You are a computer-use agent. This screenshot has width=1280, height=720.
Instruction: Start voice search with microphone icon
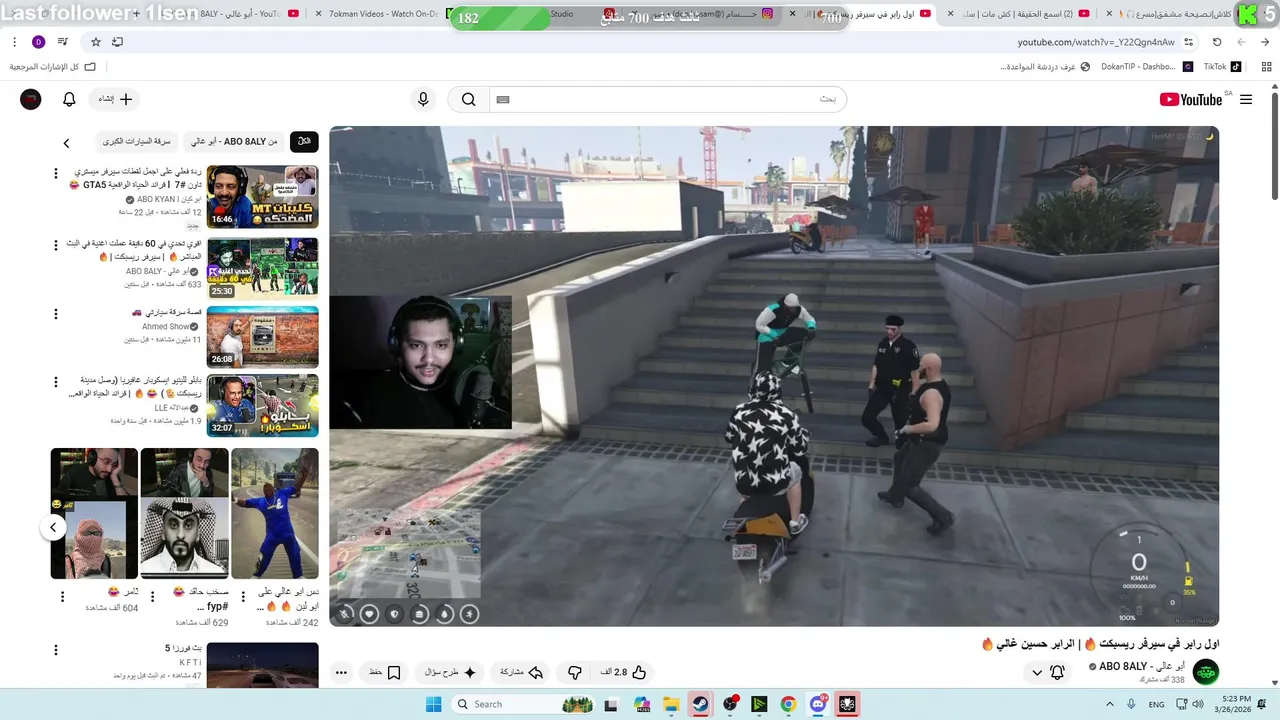click(423, 99)
